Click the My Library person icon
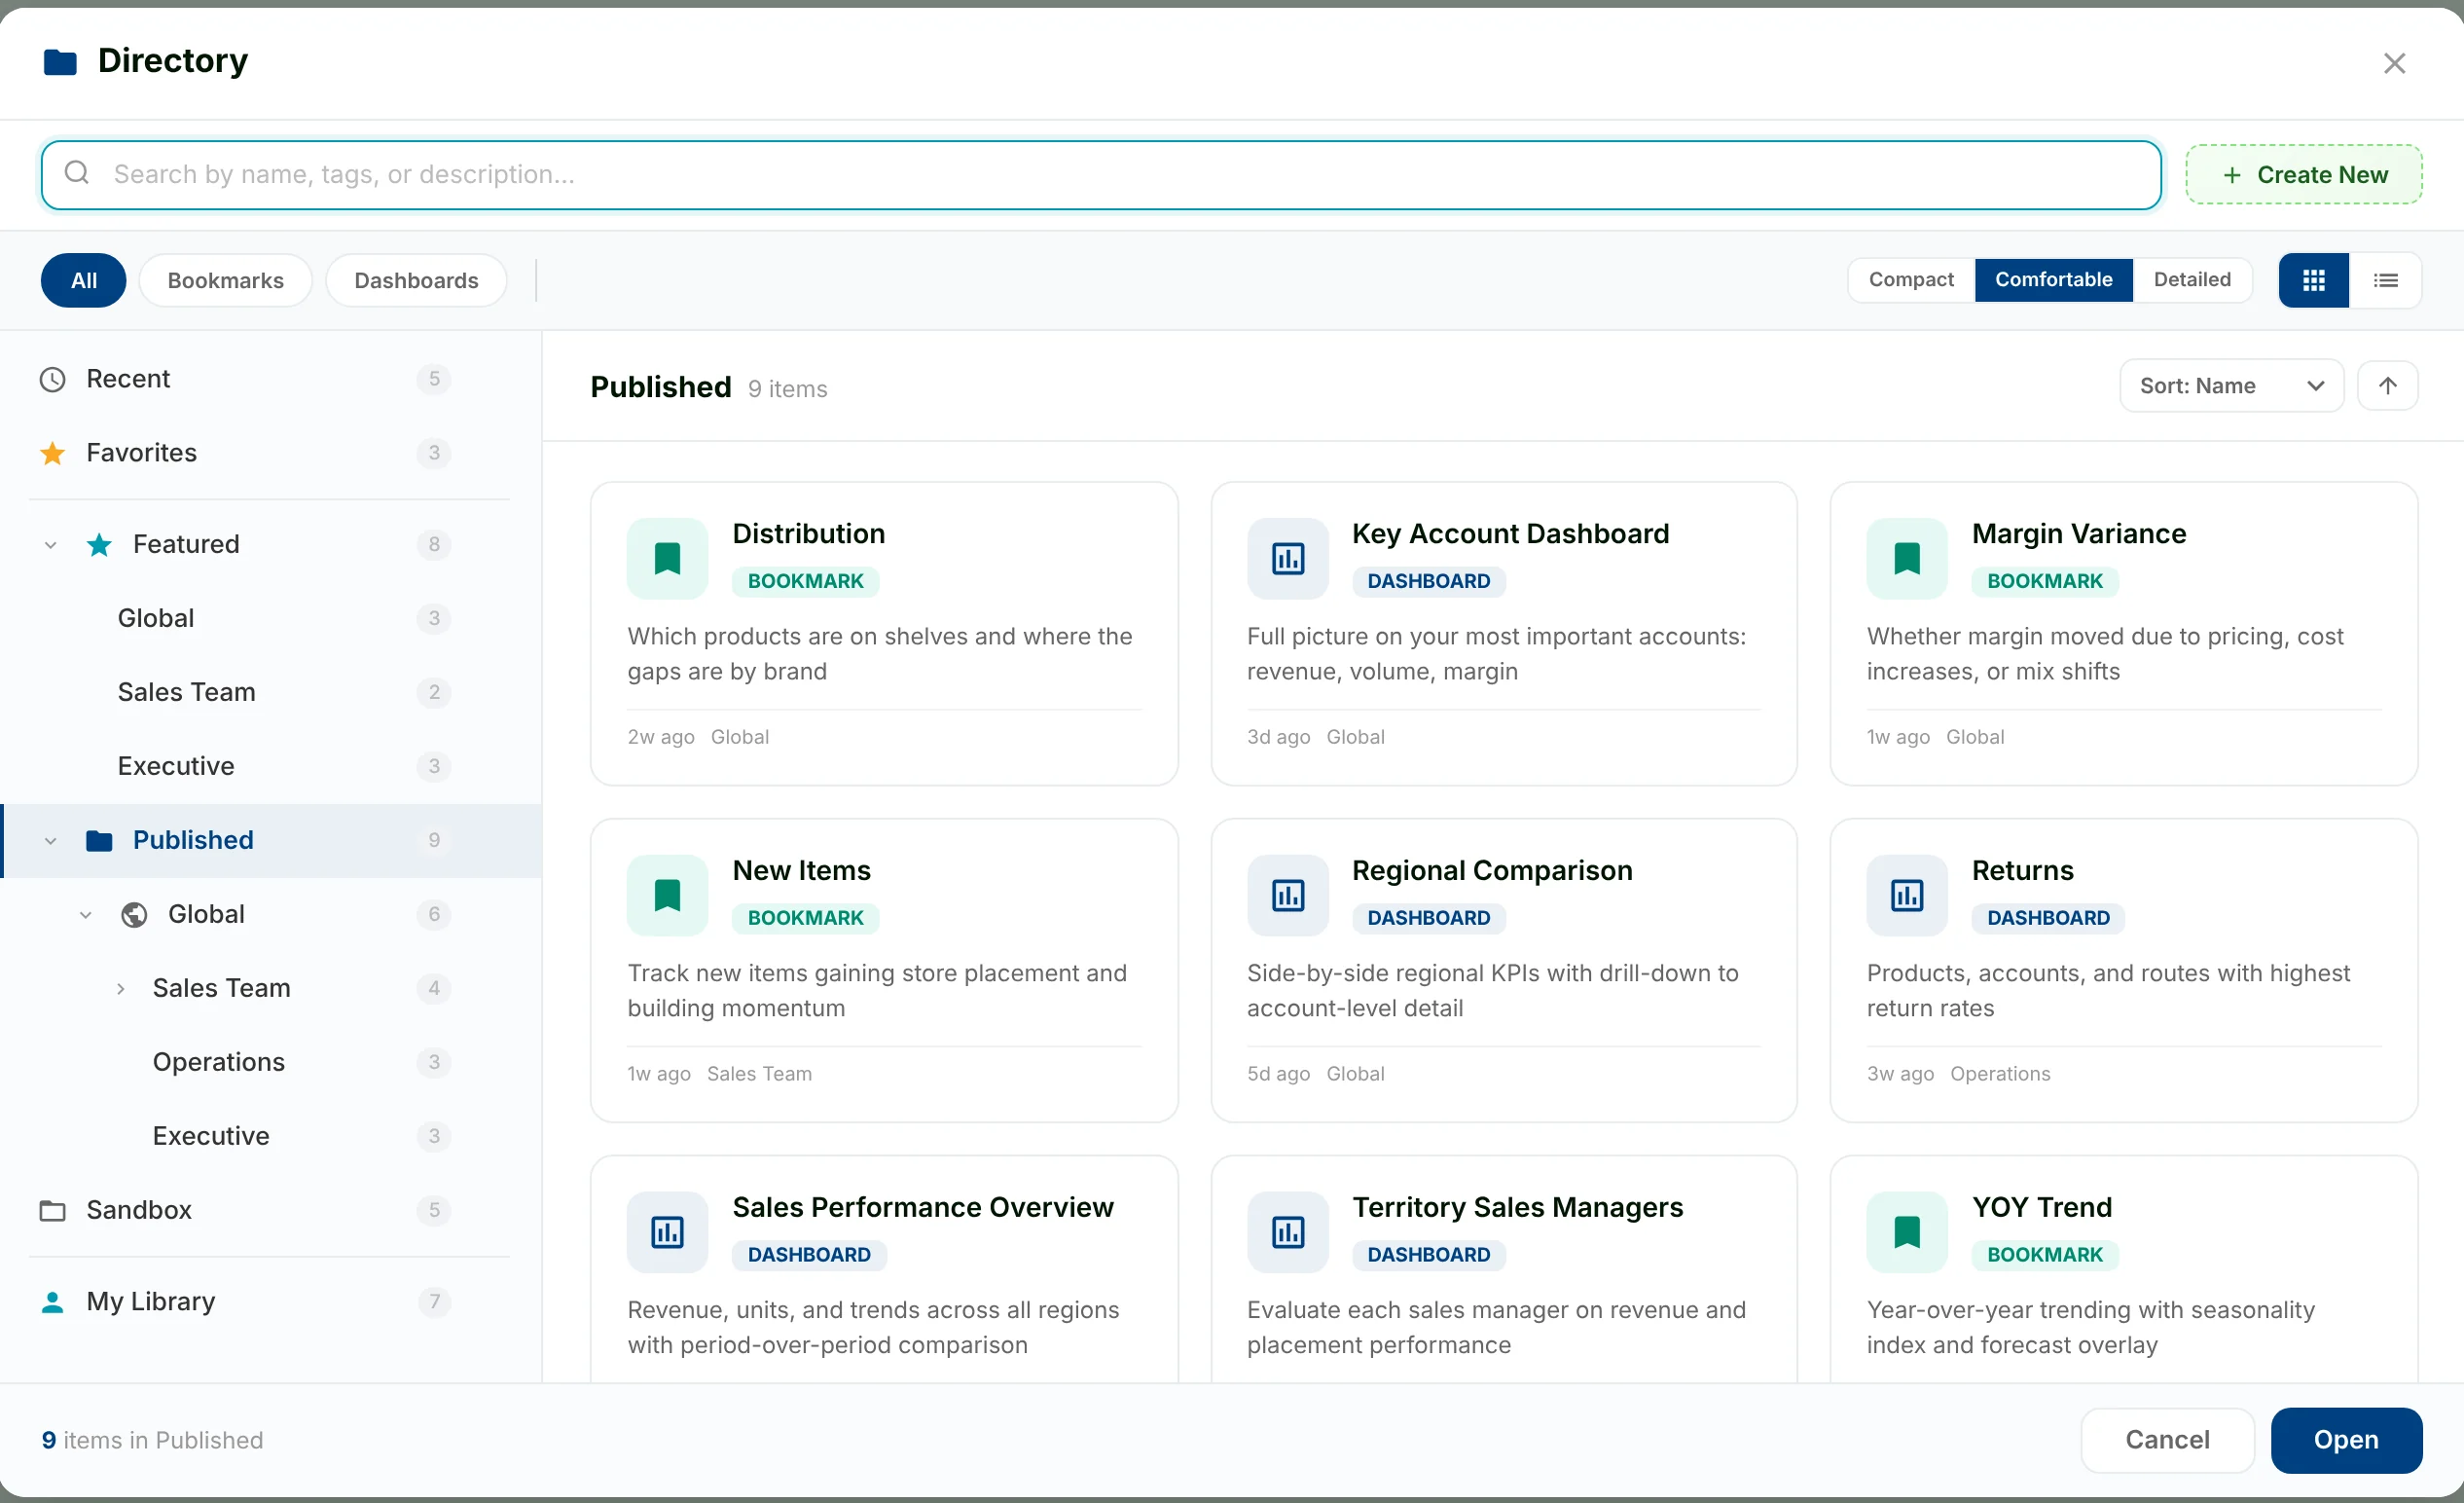This screenshot has width=2464, height=1503. point(52,1302)
